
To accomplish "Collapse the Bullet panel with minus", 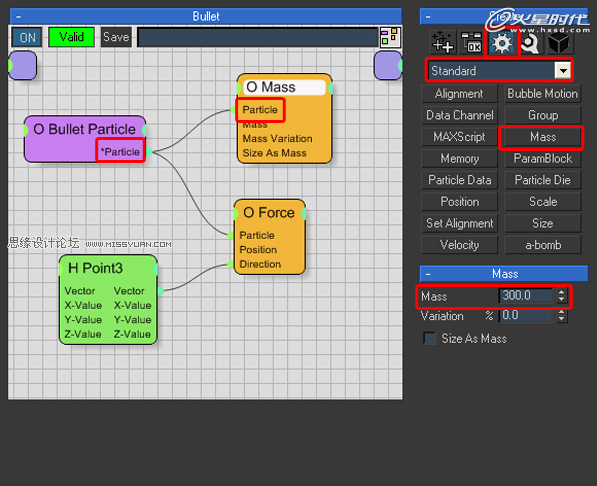I will (x=18, y=17).
